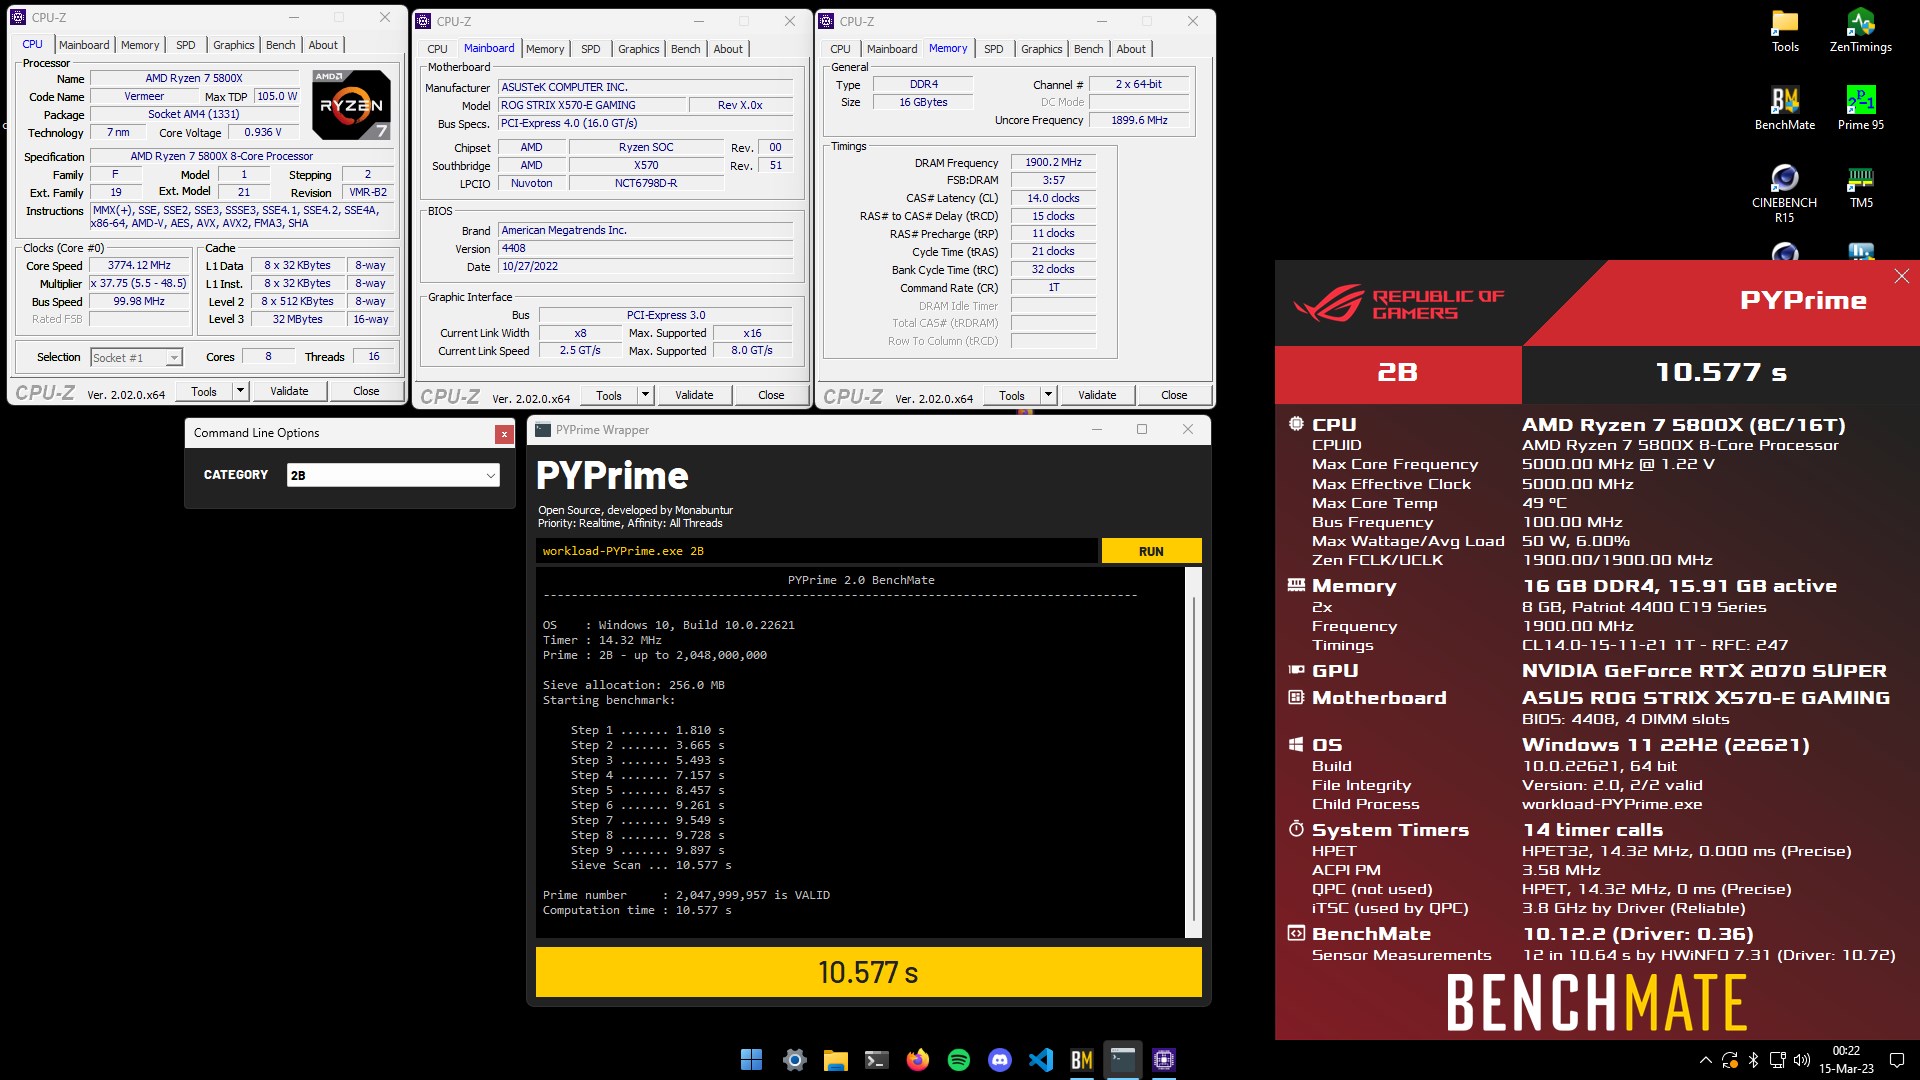Click the volume speaker tray icon
Viewport: 1920px width, 1080px height.
point(1802,1060)
